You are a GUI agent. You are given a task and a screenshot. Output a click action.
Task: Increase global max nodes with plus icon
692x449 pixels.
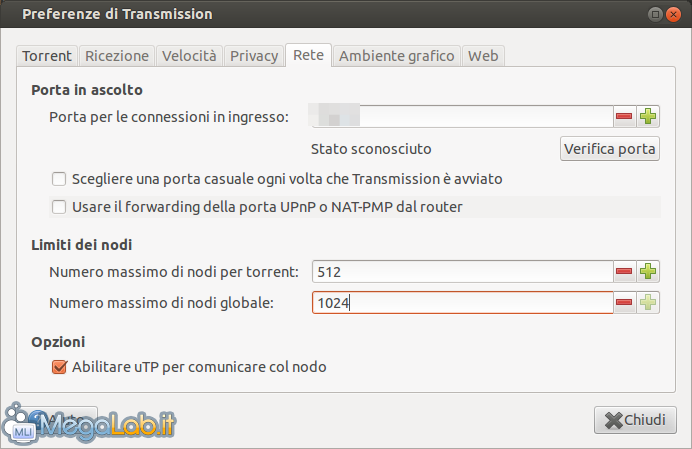(x=648, y=302)
